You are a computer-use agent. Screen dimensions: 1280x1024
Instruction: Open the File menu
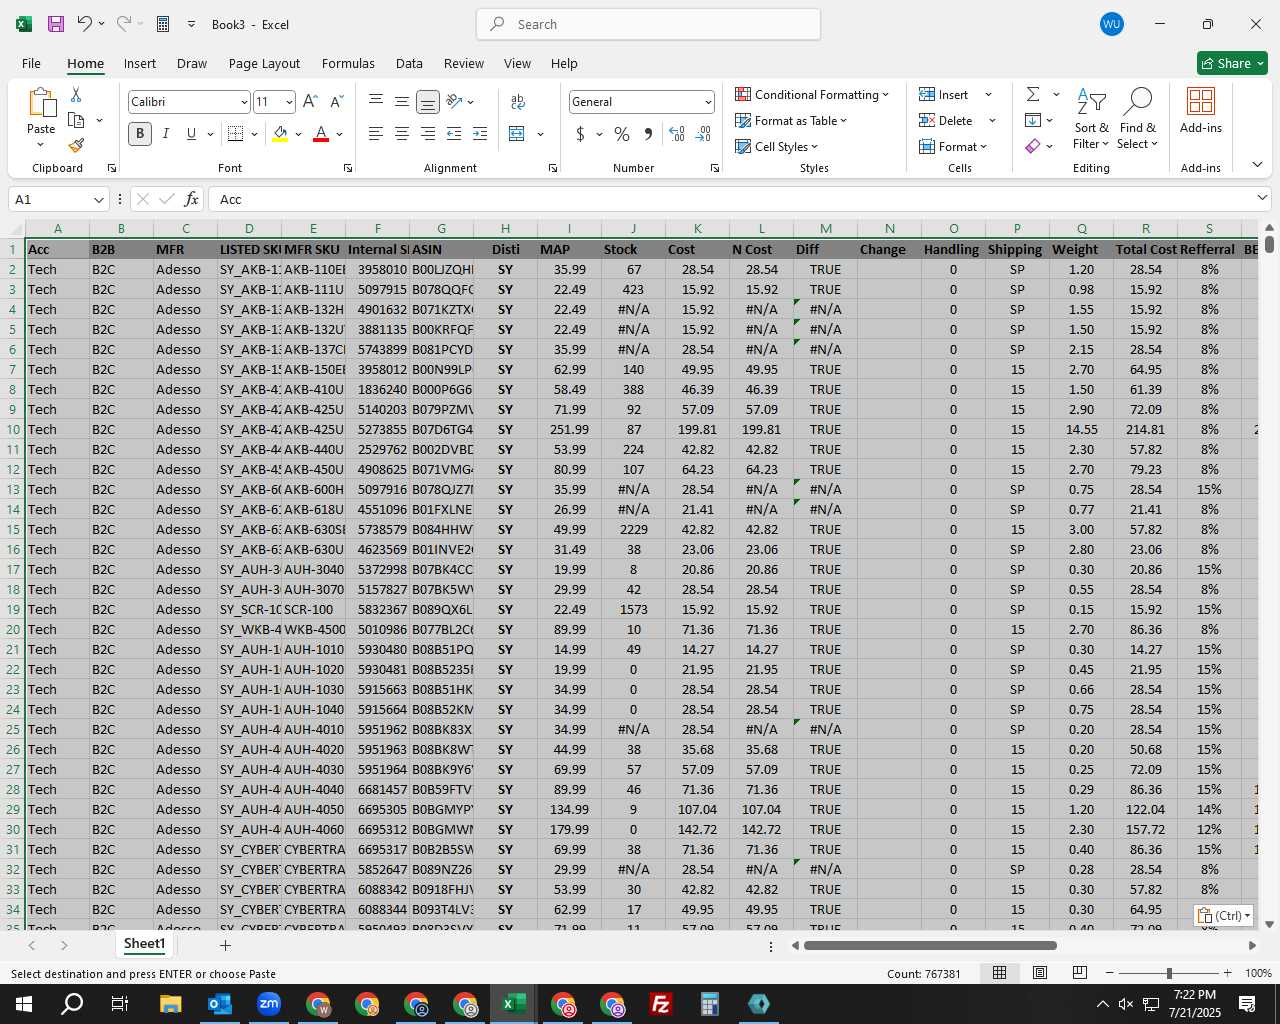(x=31, y=63)
